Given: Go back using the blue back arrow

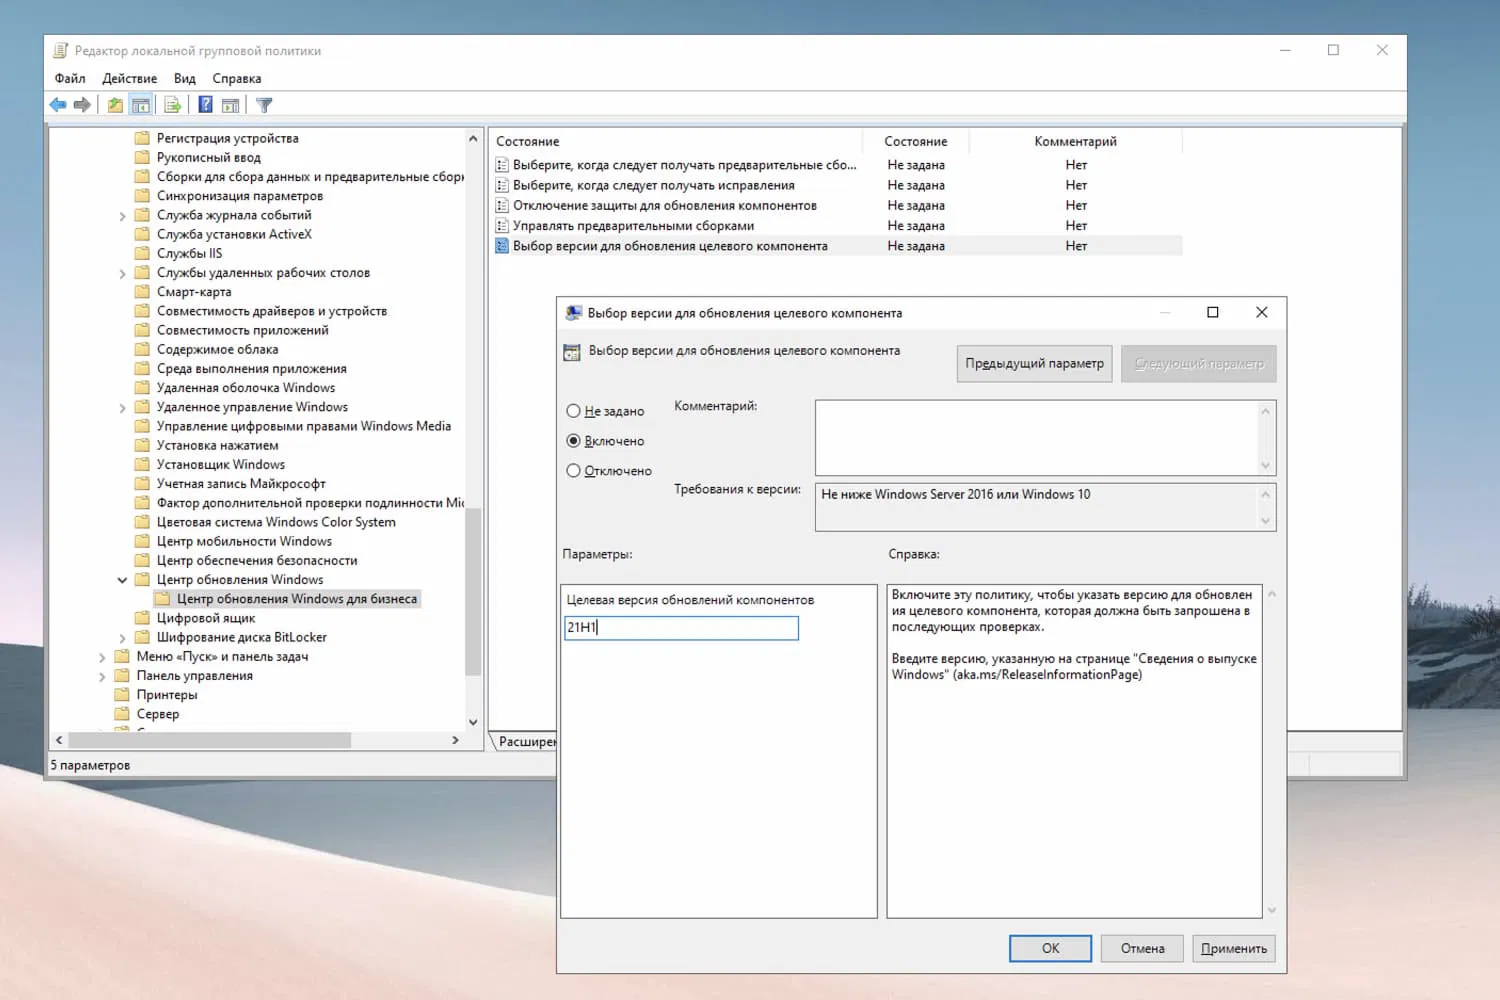Looking at the screenshot, I should (x=58, y=105).
